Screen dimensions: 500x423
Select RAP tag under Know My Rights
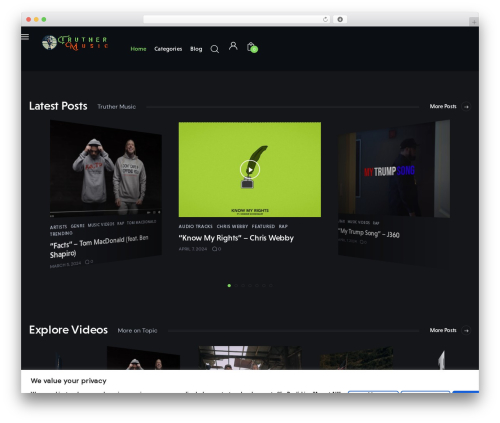283,226
